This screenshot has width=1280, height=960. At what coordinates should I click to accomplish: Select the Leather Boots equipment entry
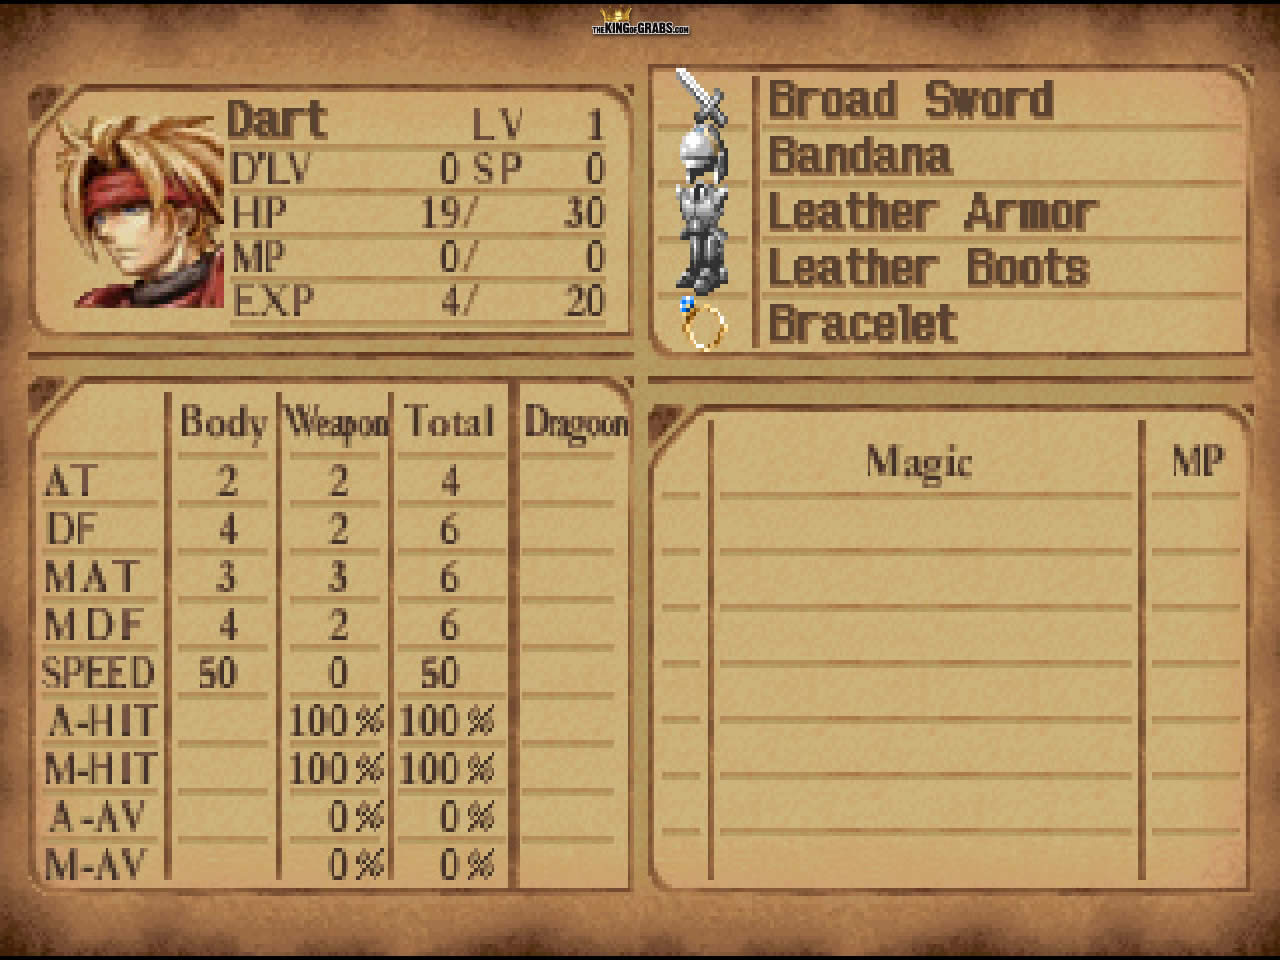[928, 268]
